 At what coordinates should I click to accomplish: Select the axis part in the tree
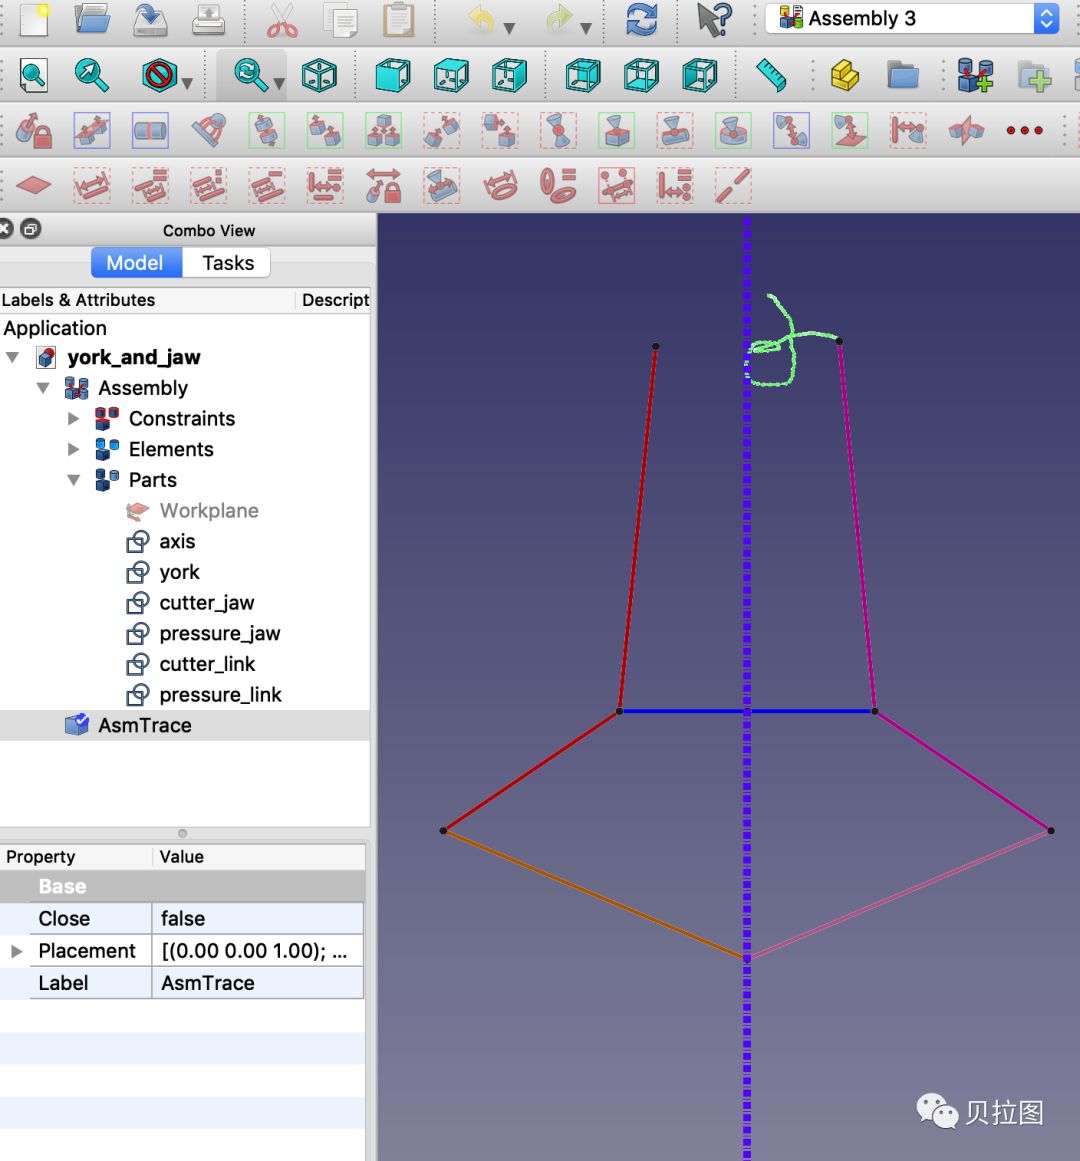tap(177, 542)
